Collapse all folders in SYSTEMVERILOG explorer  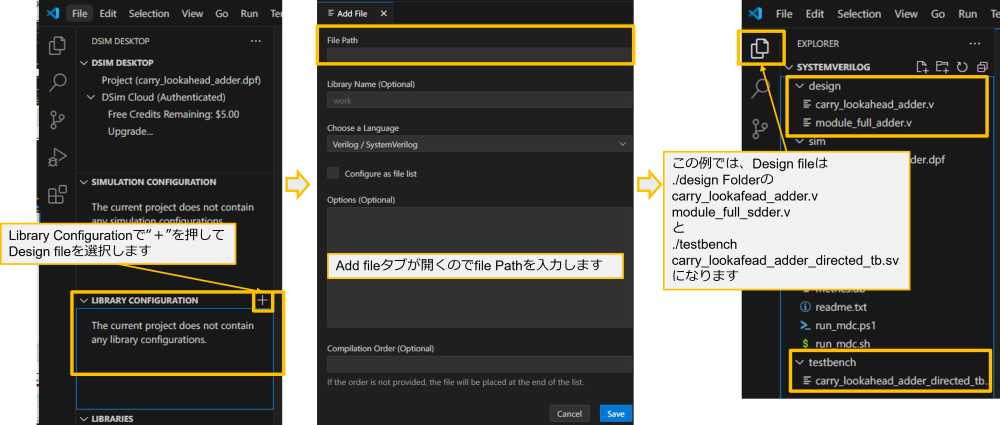click(x=982, y=67)
